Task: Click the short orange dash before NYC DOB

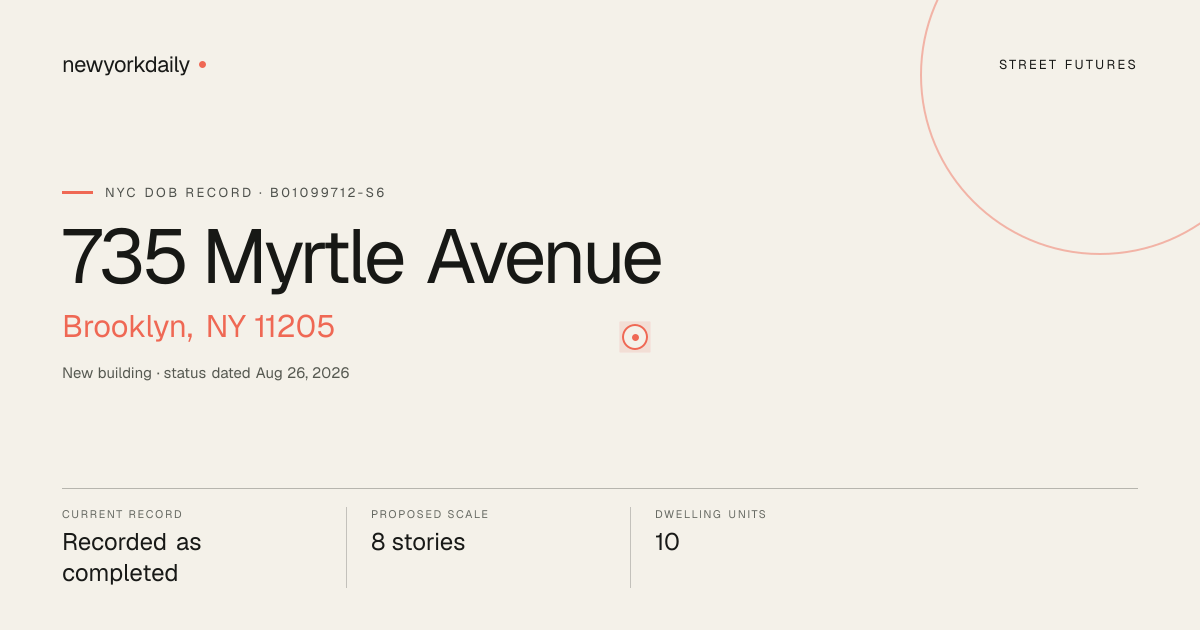Action: coord(77,192)
